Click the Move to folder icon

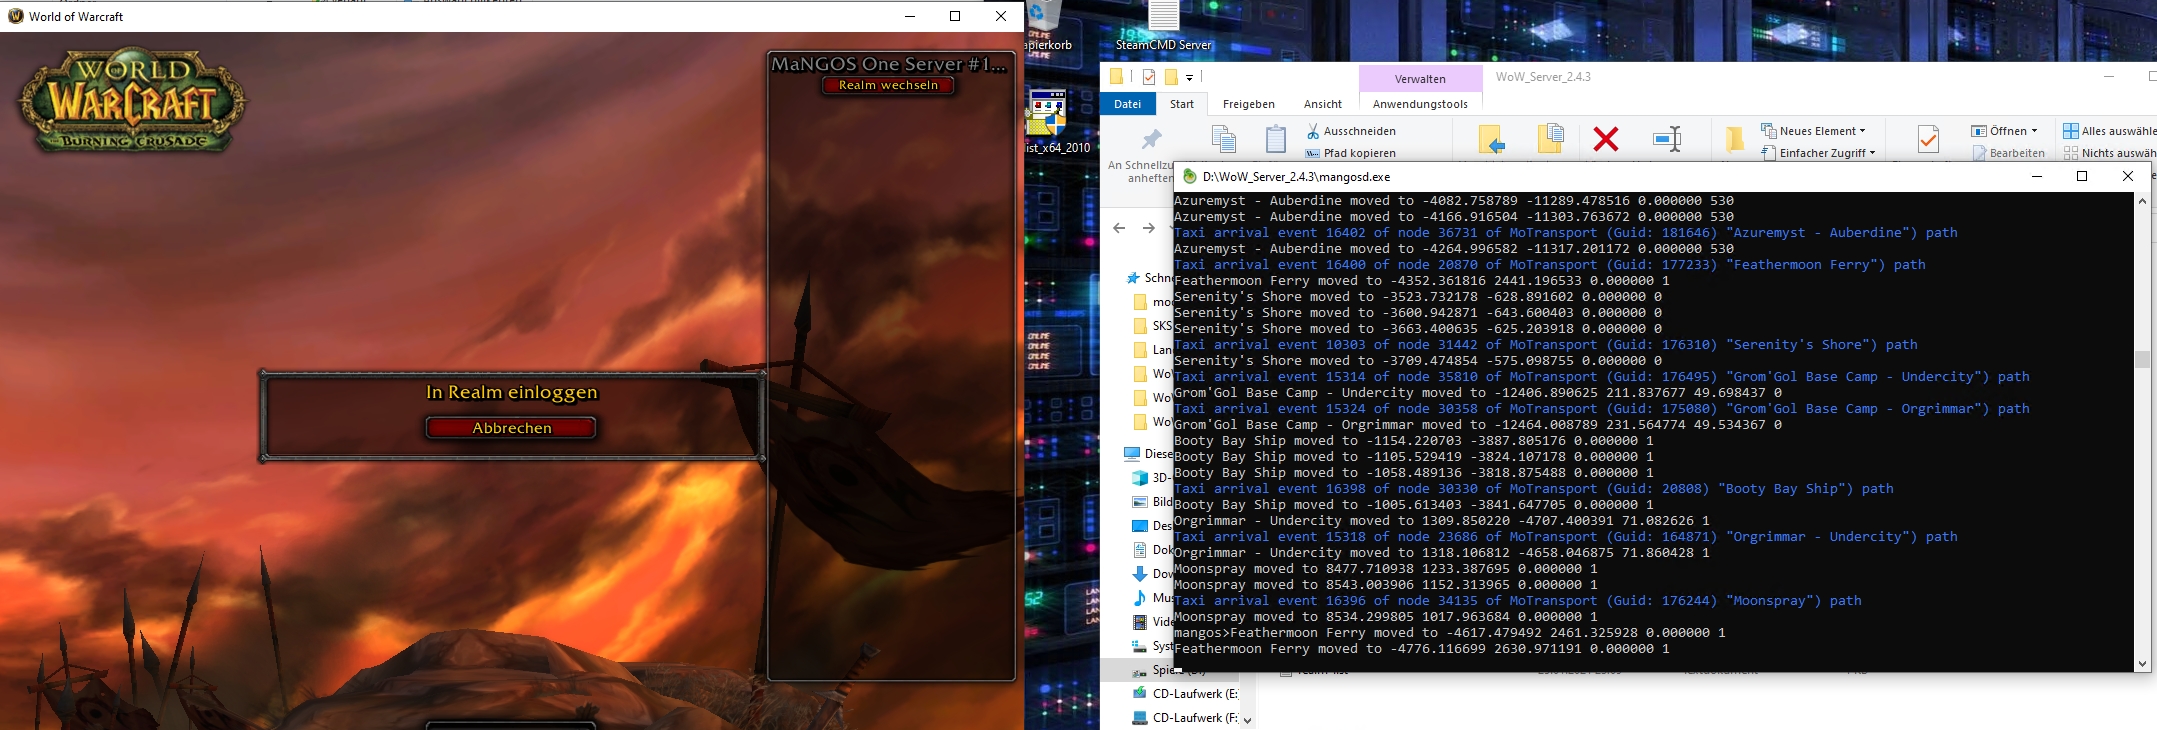coord(1491,140)
